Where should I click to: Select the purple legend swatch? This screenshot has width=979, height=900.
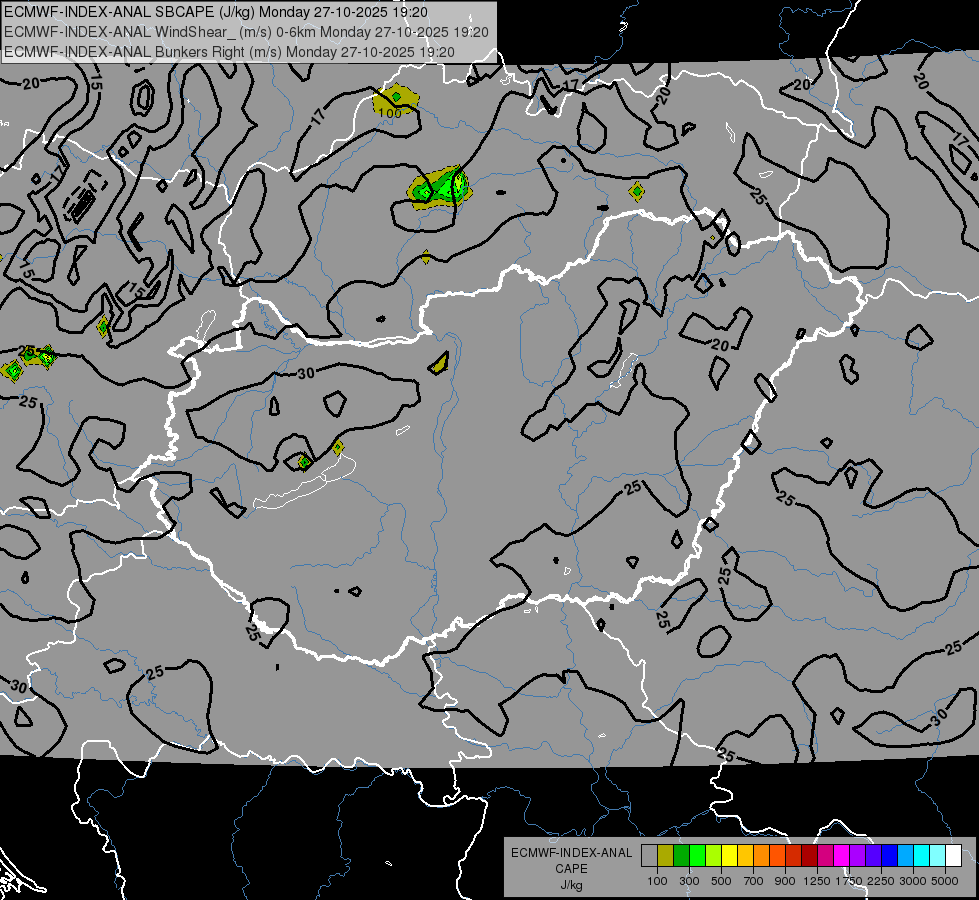point(858,856)
